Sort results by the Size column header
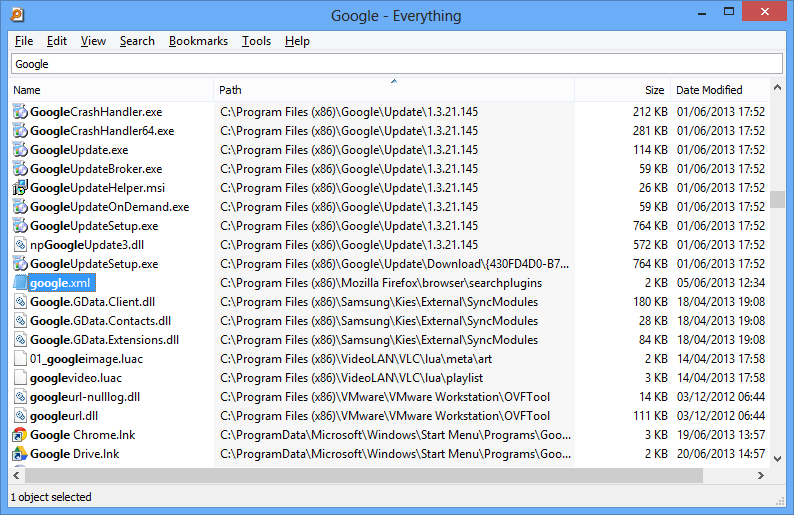This screenshot has height=515, width=794. tap(622, 90)
